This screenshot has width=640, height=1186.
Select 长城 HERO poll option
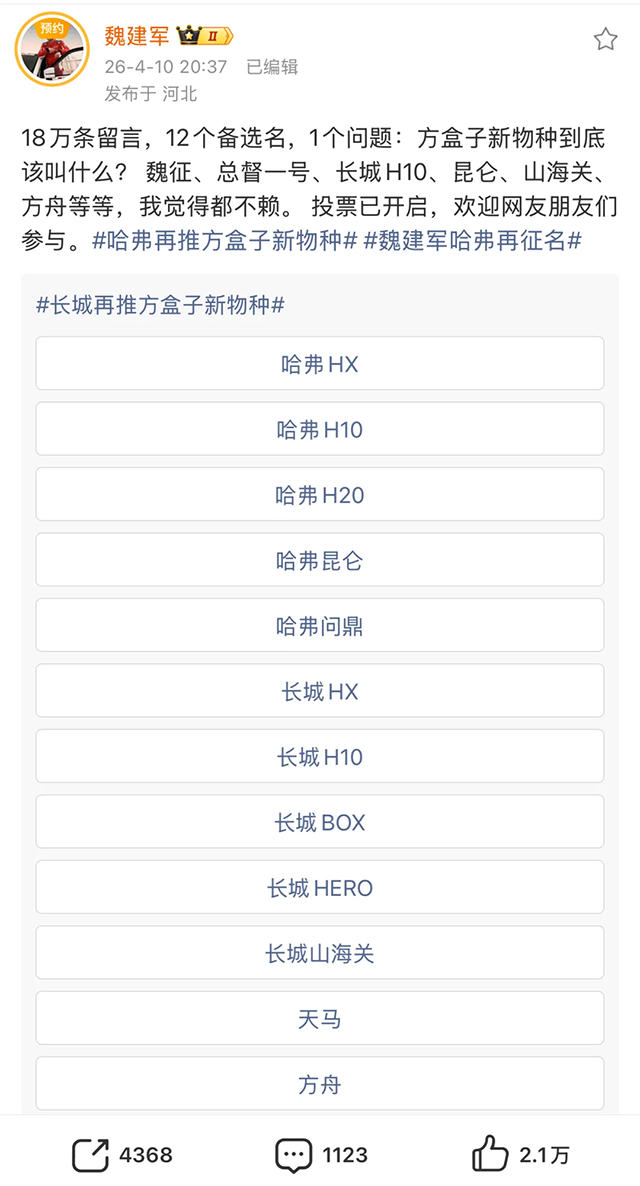320,888
